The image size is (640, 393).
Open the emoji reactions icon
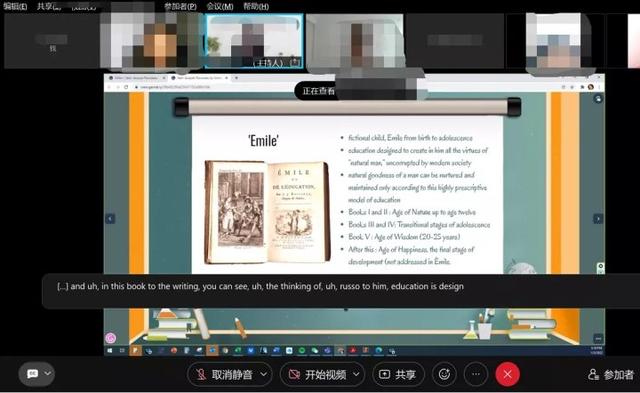444,374
